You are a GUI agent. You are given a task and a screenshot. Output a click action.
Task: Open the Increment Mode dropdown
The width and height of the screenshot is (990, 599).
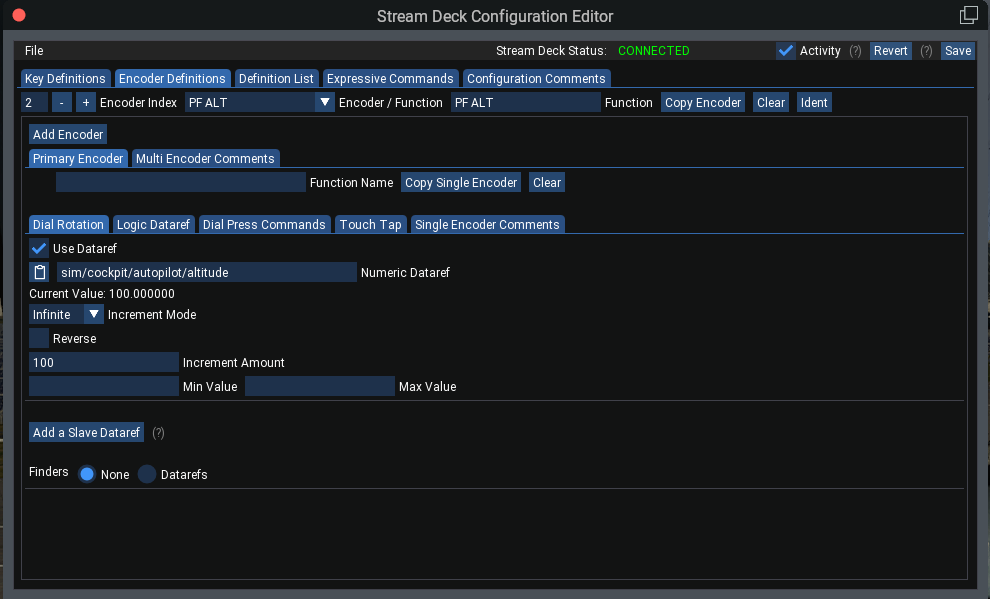point(66,314)
